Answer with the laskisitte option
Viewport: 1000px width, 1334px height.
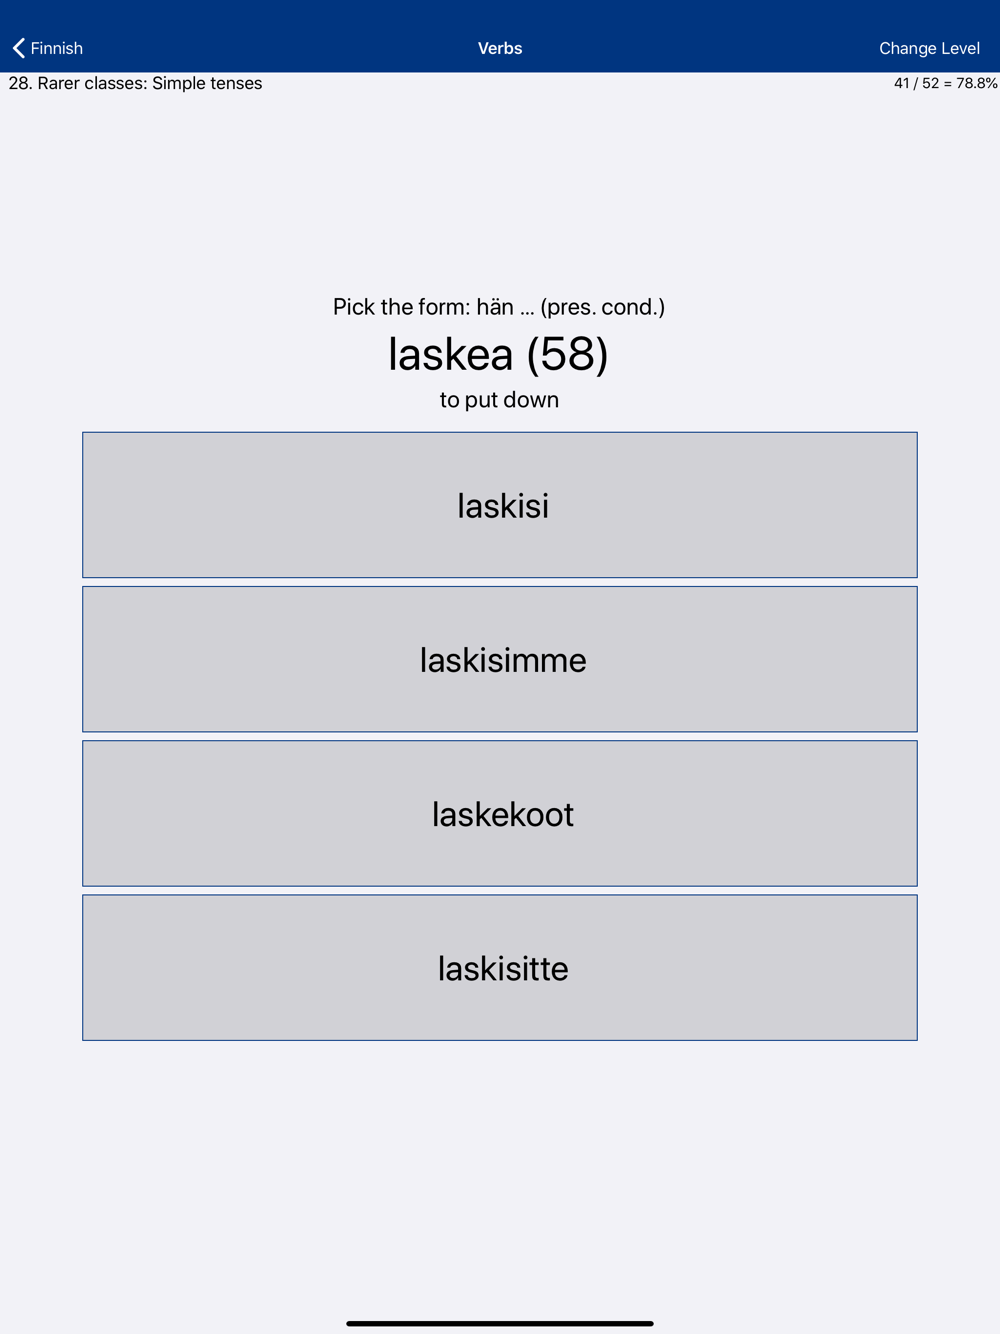coord(500,967)
